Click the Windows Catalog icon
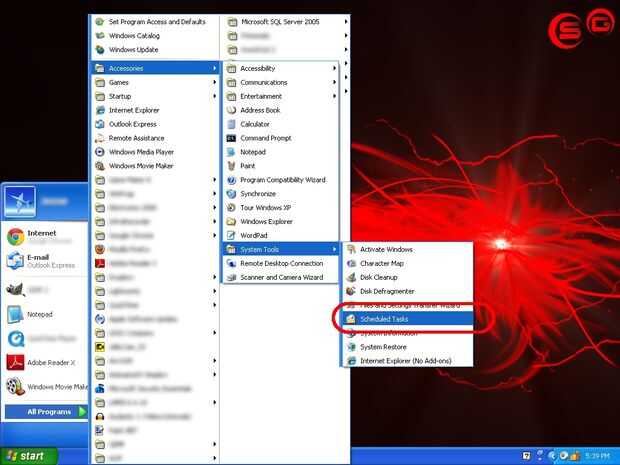 [x=100, y=36]
